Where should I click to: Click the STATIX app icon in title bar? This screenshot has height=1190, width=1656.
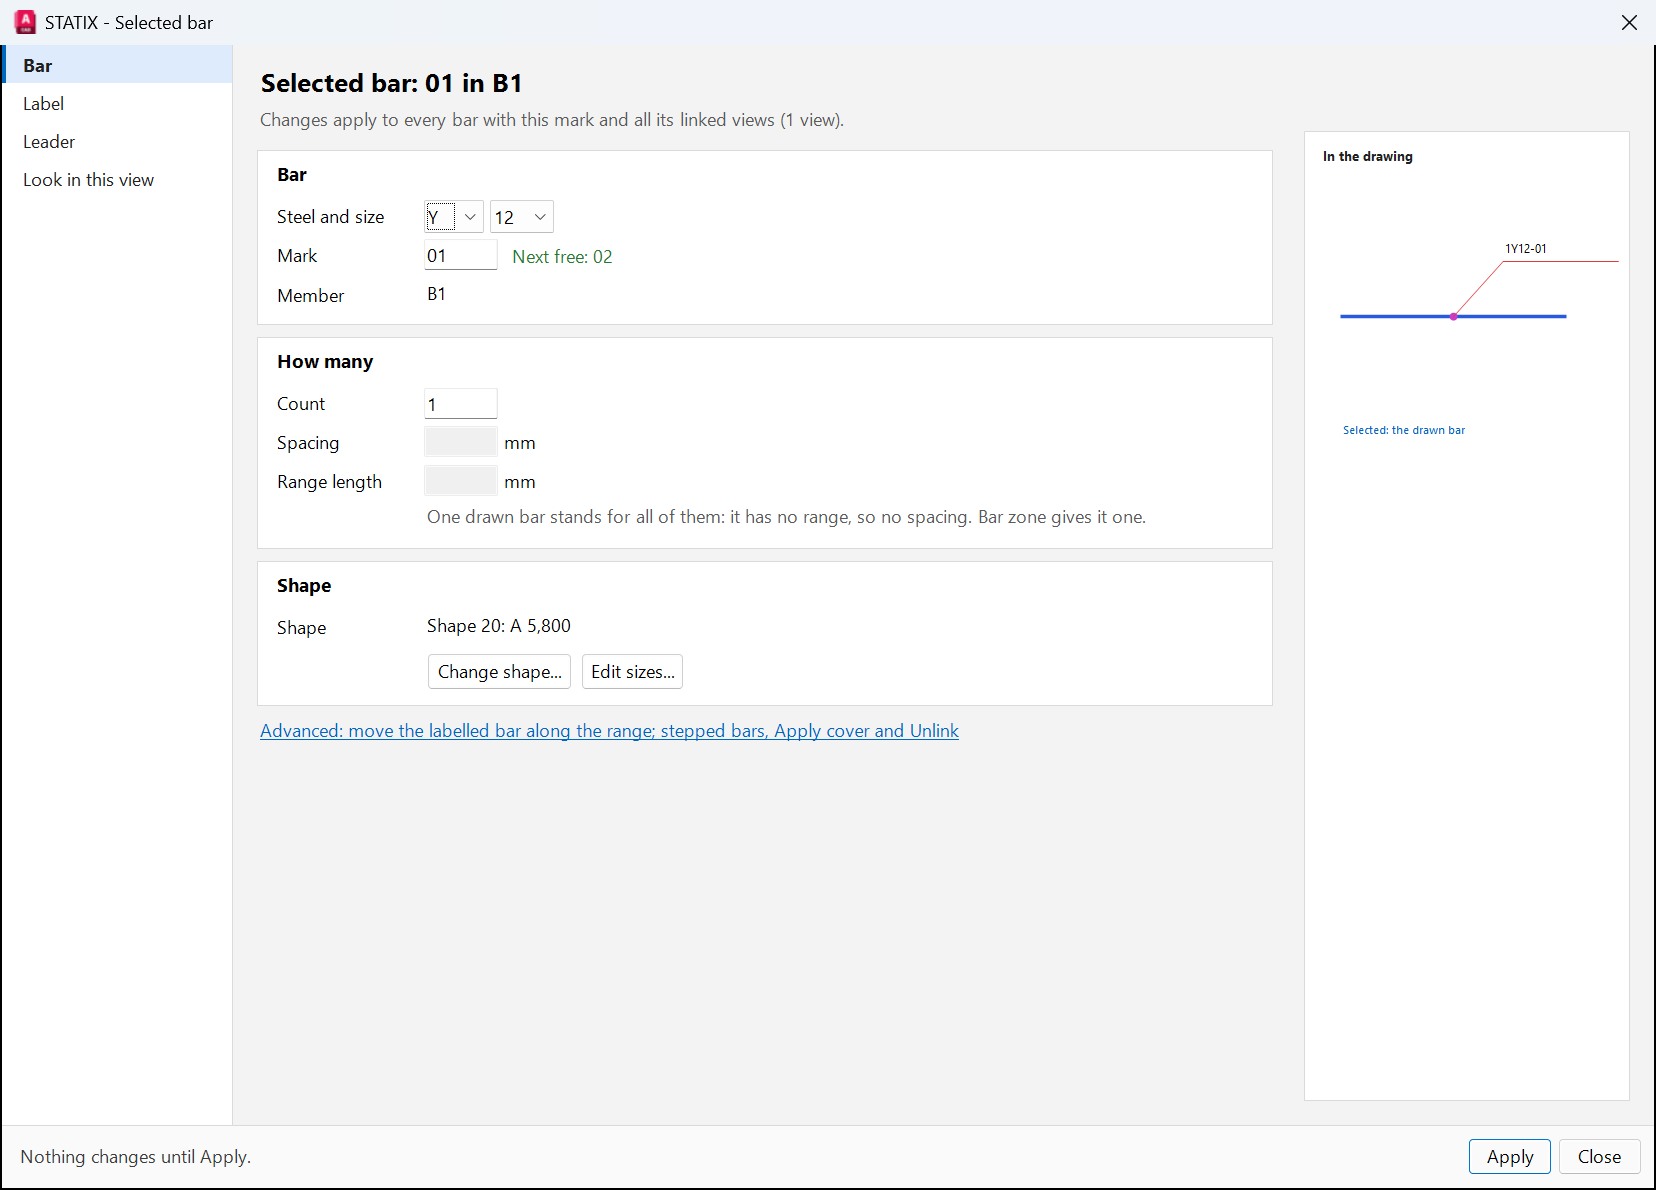click(x=25, y=22)
